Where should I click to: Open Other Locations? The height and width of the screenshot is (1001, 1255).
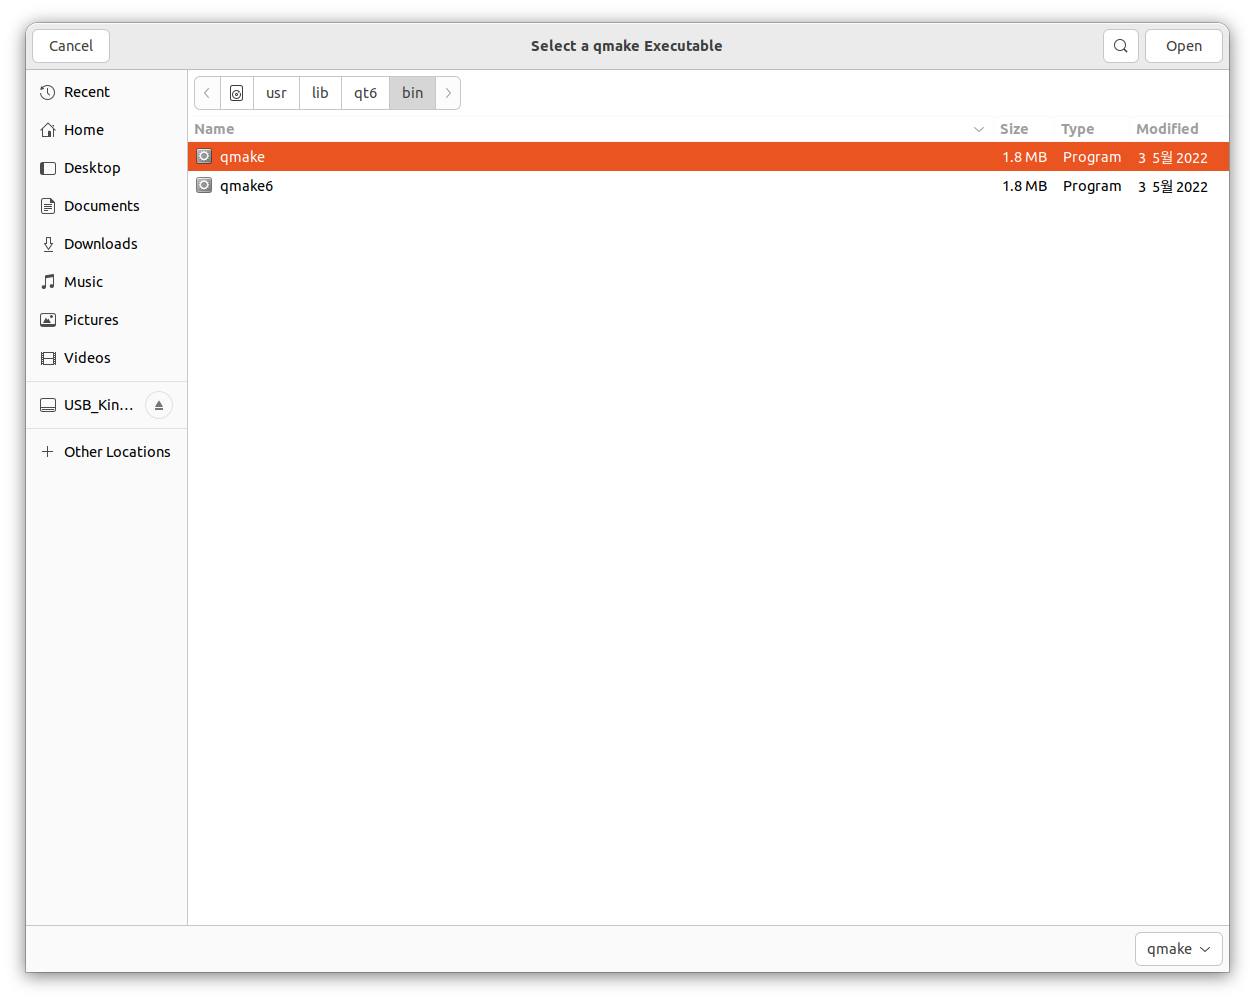pyautogui.click(x=106, y=452)
